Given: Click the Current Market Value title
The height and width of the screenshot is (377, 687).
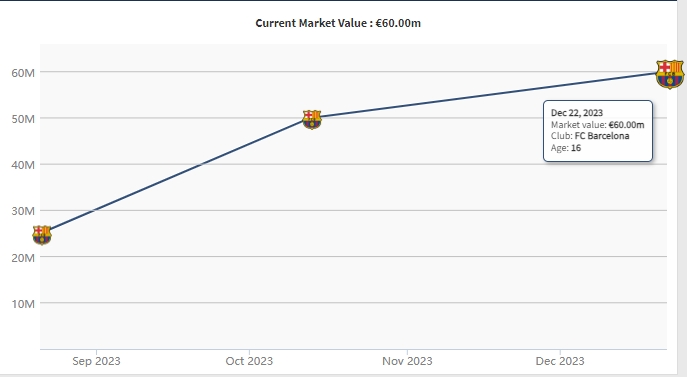Looking at the screenshot, I should tap(338, 23).
